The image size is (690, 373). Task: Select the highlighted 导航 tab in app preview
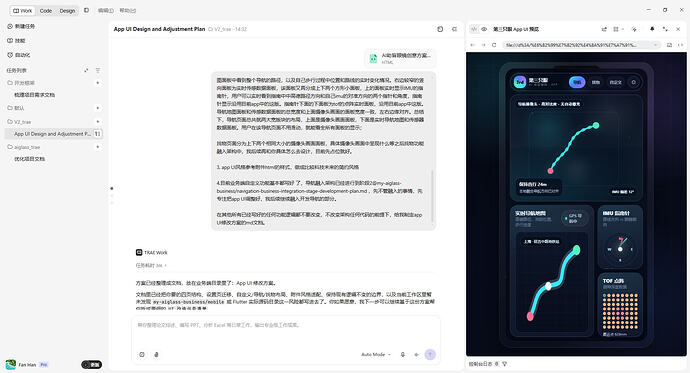coord(577,82)
